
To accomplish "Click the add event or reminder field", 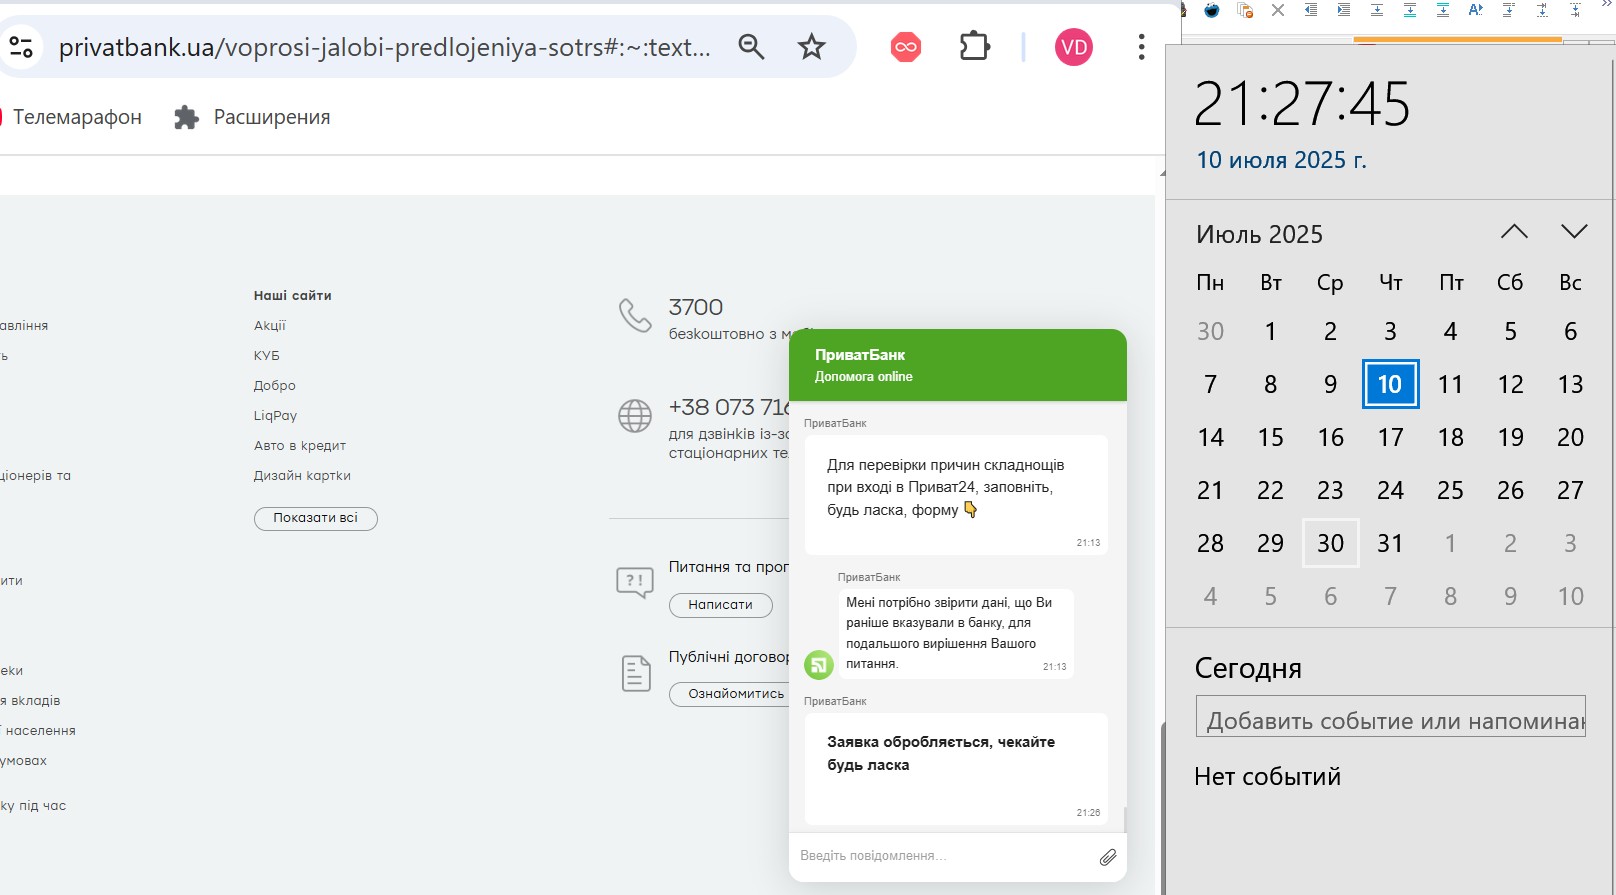I will pyautogui.click(x=1391, y=716).
